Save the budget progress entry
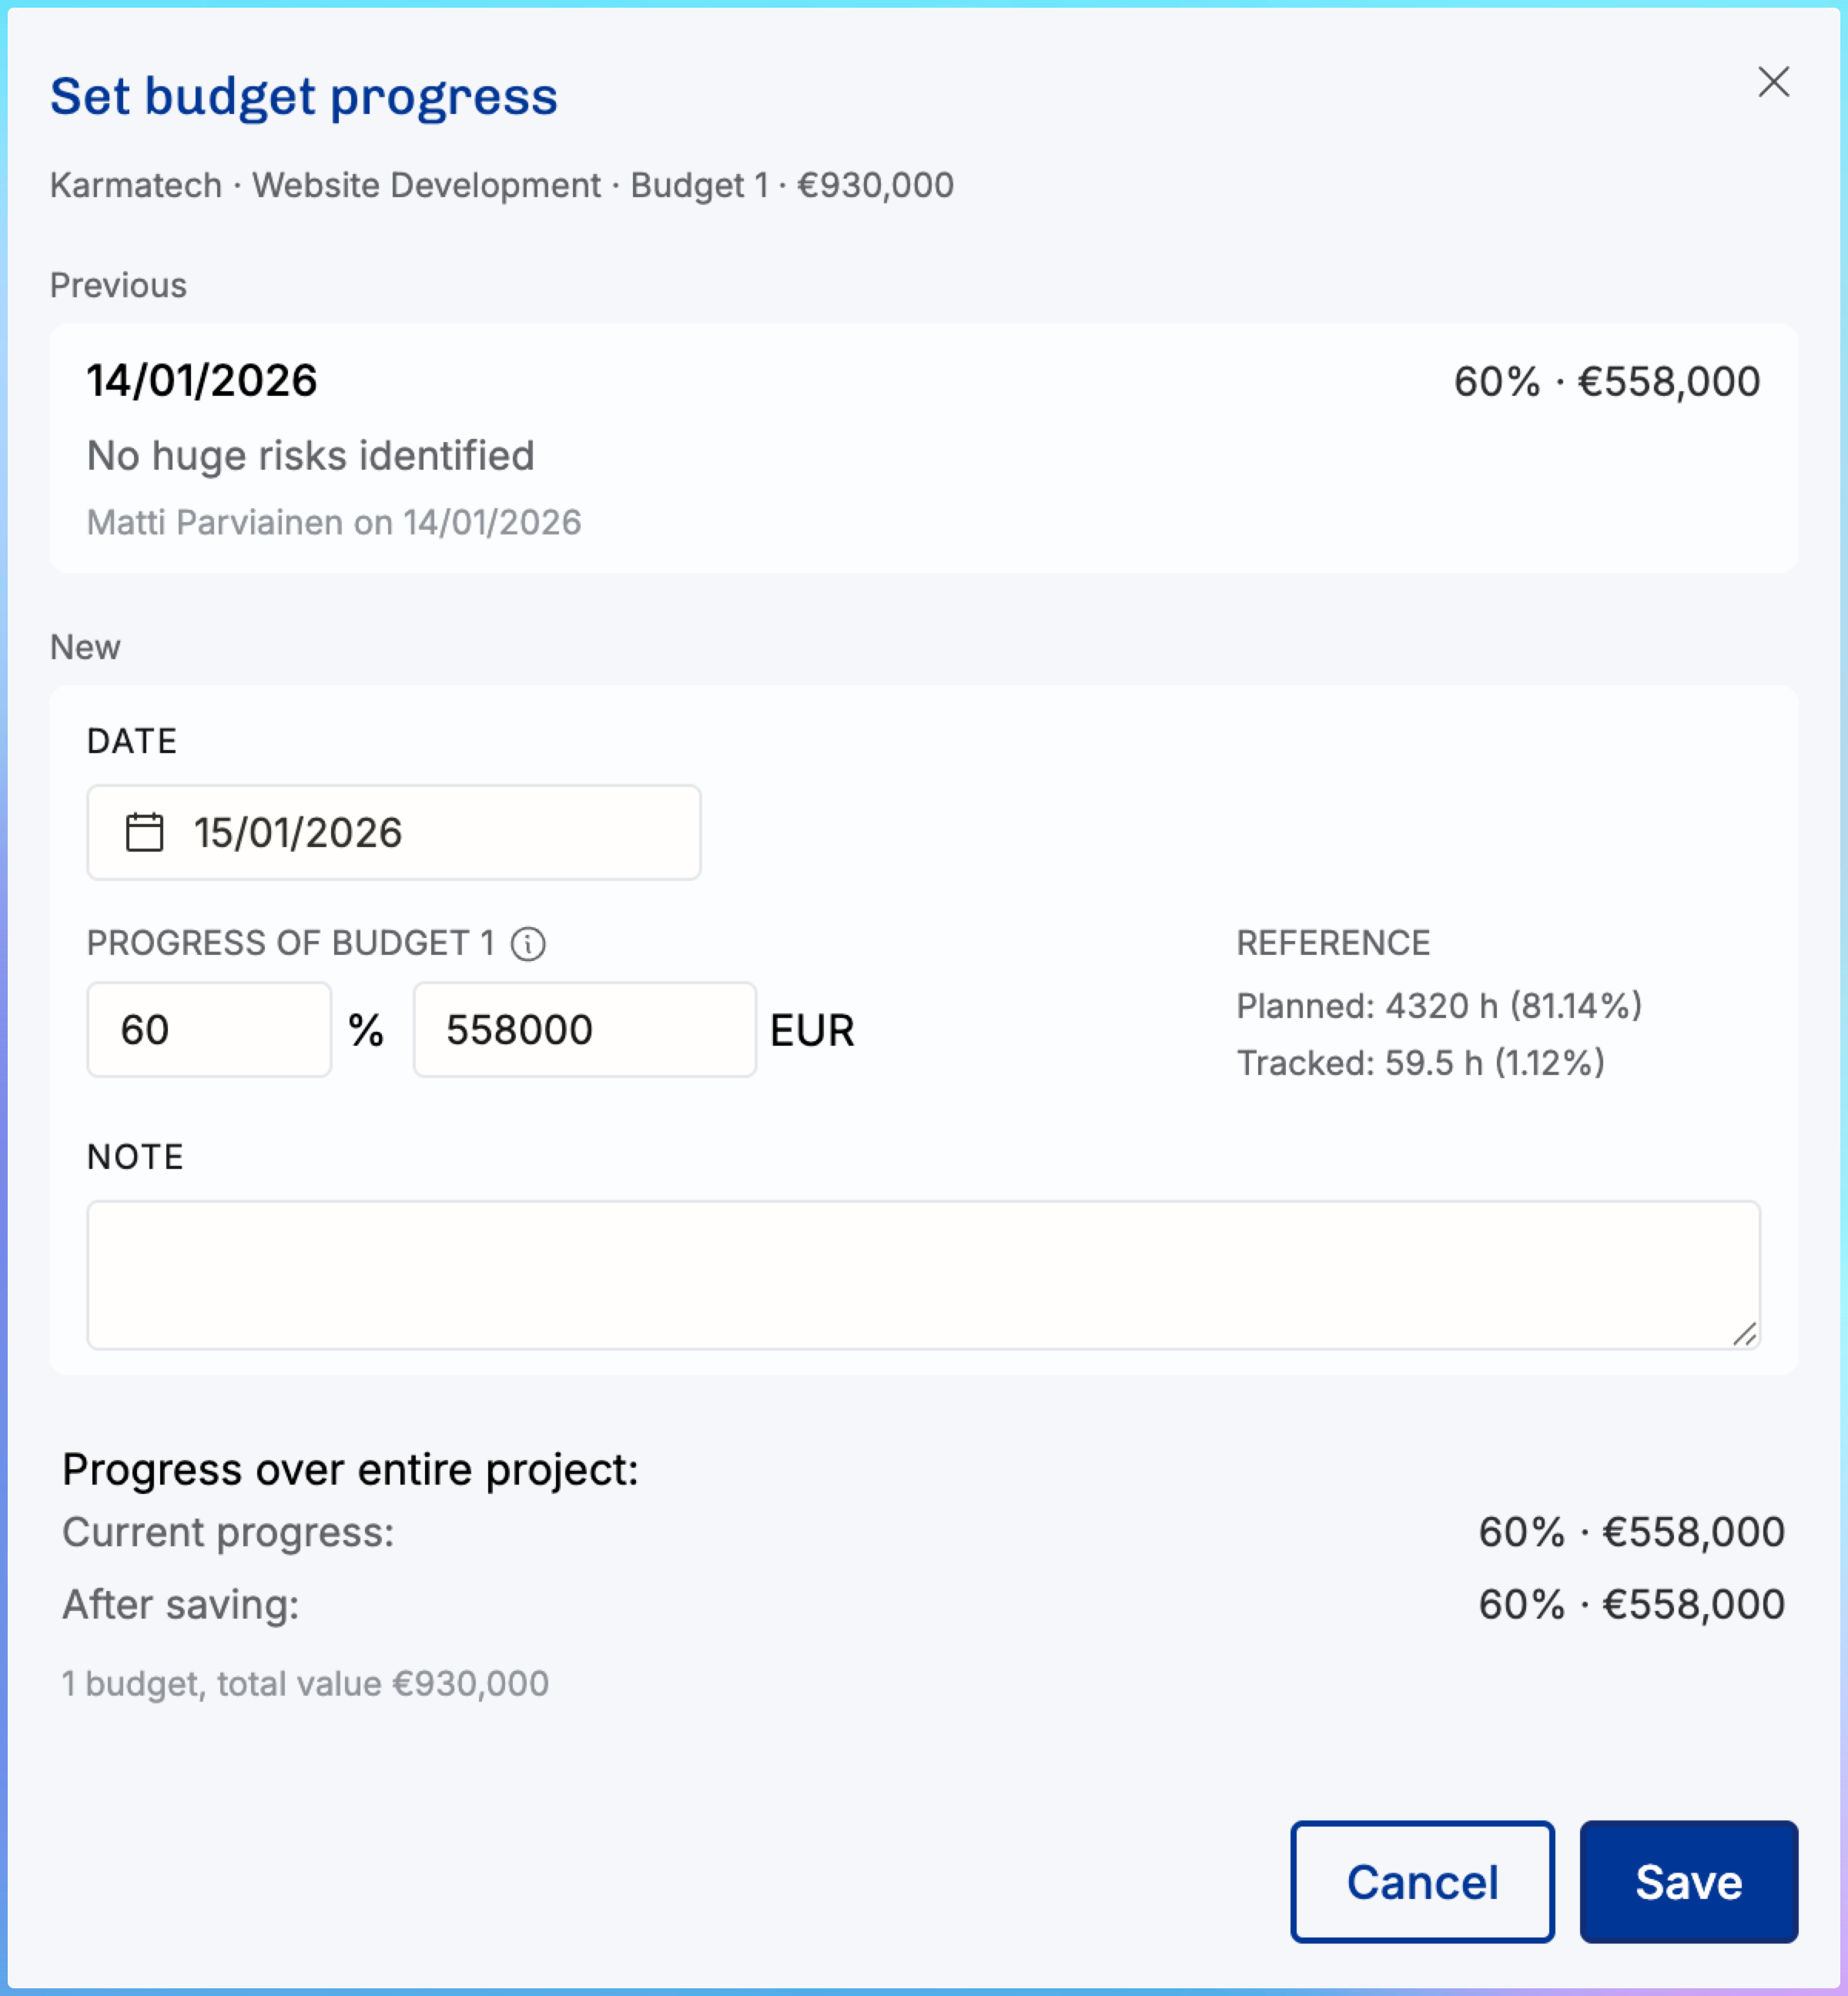The width and height of the screenshot is (1848, 1996). point(1688,1881)
